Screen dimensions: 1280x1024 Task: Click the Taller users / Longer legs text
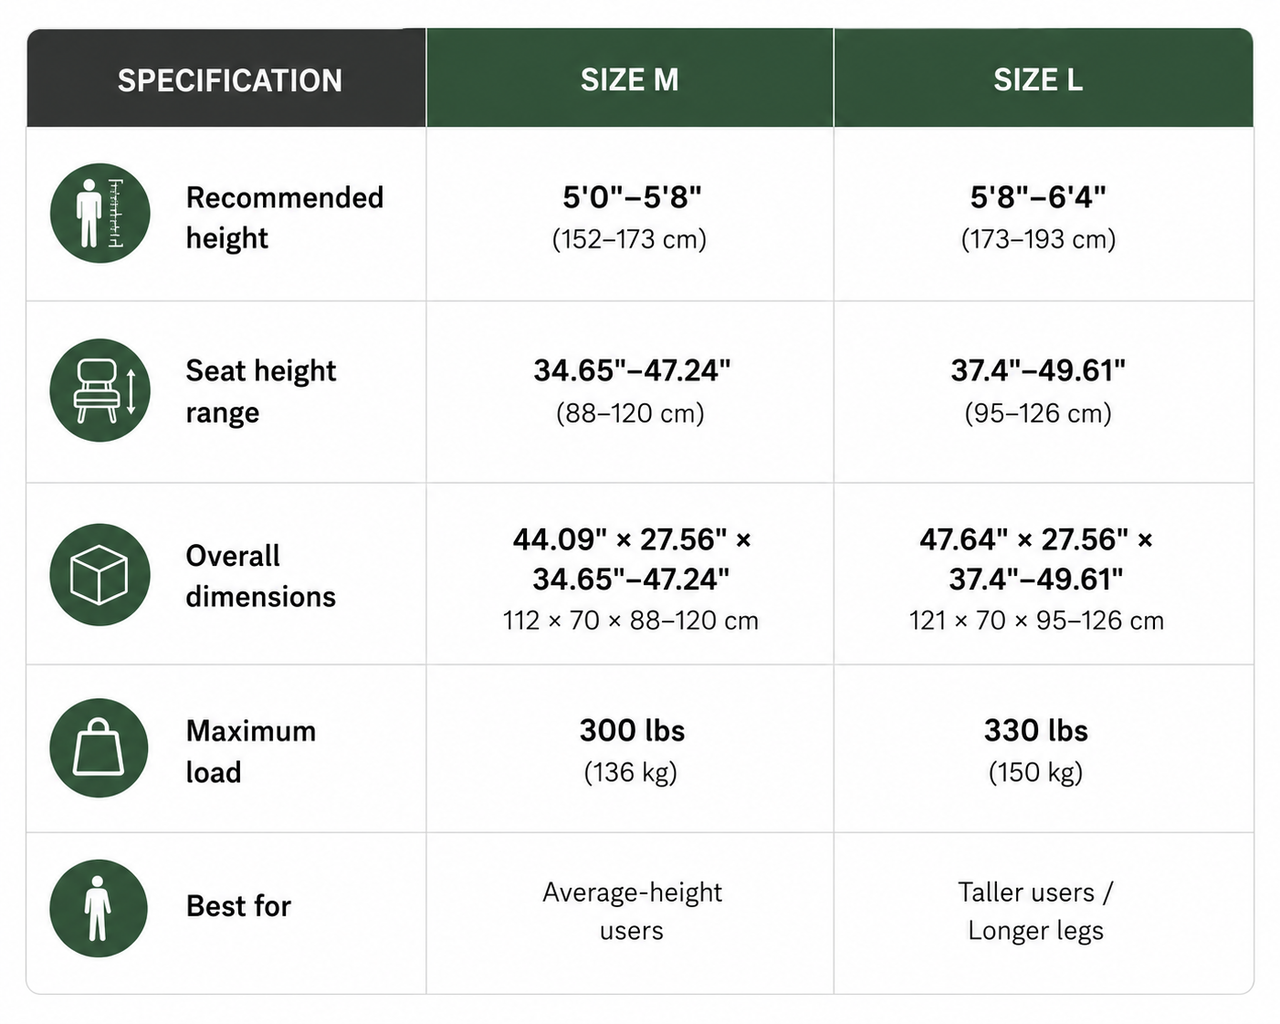1036,910
